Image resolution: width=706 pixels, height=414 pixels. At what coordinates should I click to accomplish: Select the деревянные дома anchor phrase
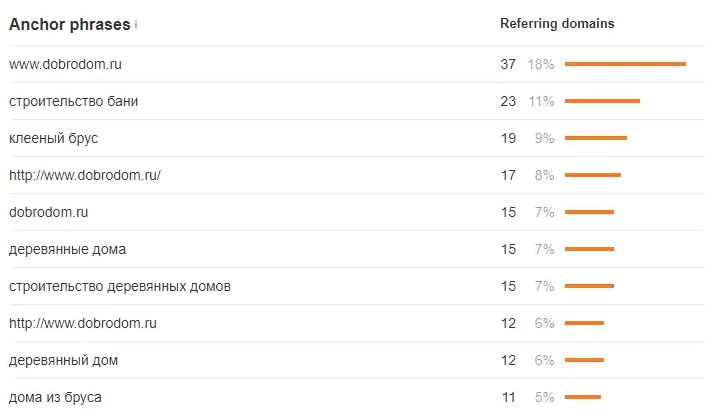tap(67, 249)
